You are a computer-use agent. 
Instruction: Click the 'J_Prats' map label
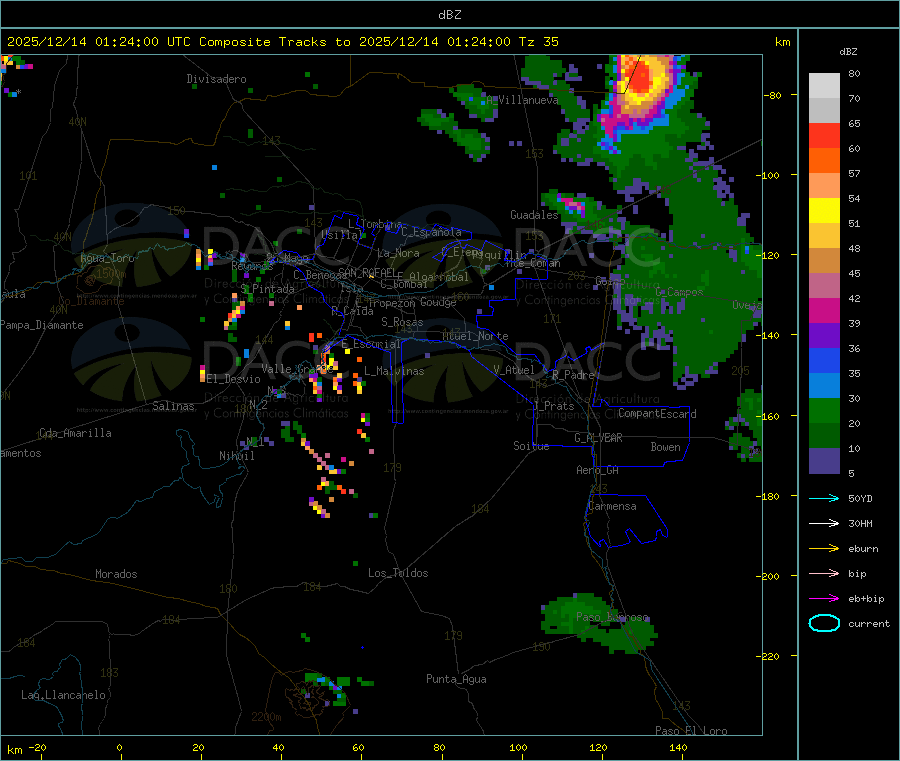click(x=554, y=406)
